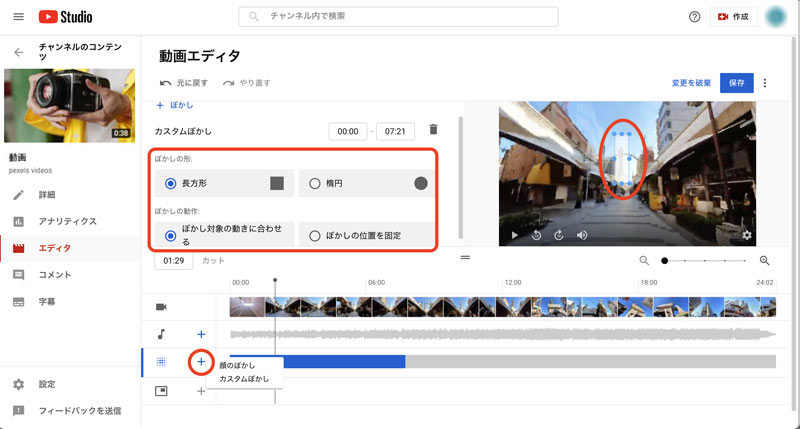This screenshot has height=429, width=800.
Task: Click the audio waveform track
Action: pyautogui.click(x=503, y=335)
